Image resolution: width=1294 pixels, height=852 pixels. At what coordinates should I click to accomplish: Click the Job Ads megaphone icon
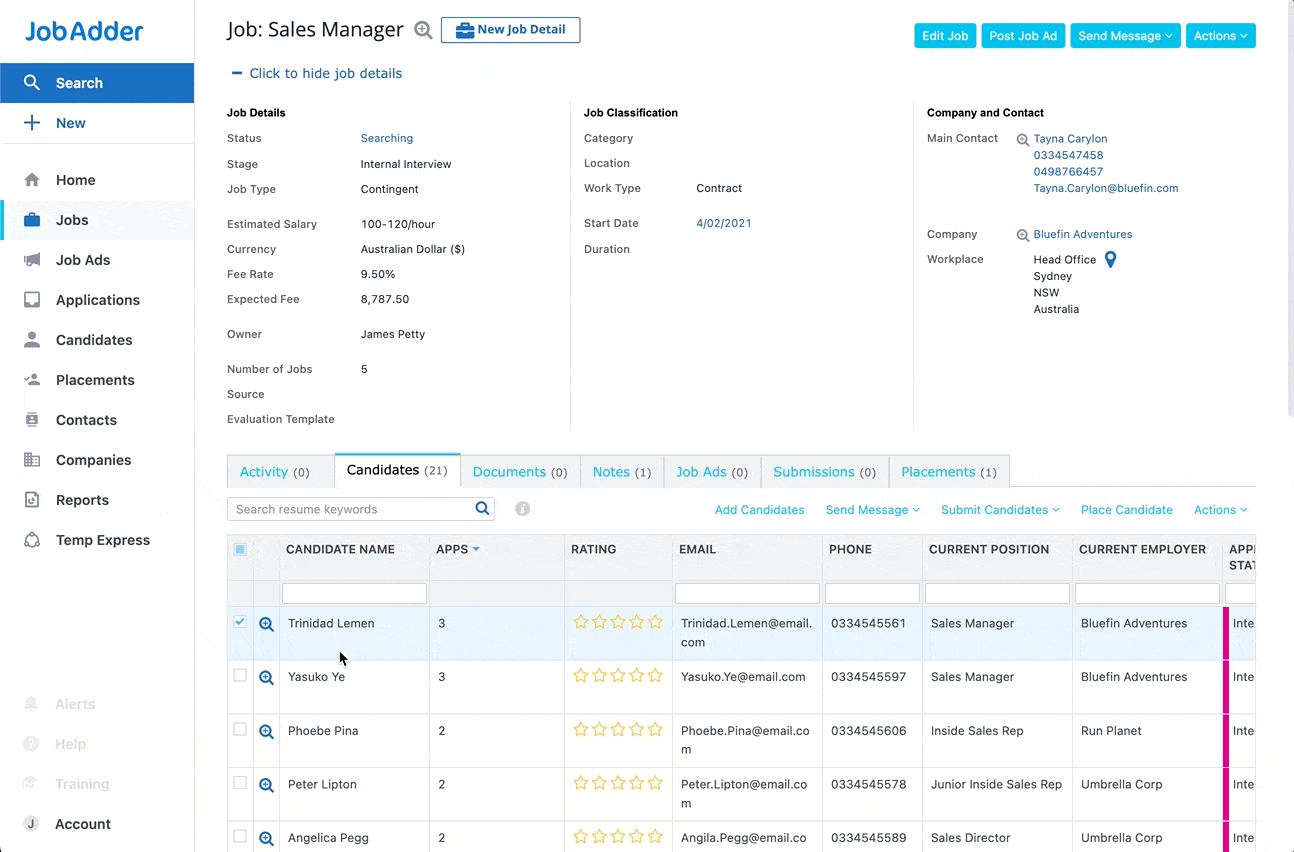32,260
